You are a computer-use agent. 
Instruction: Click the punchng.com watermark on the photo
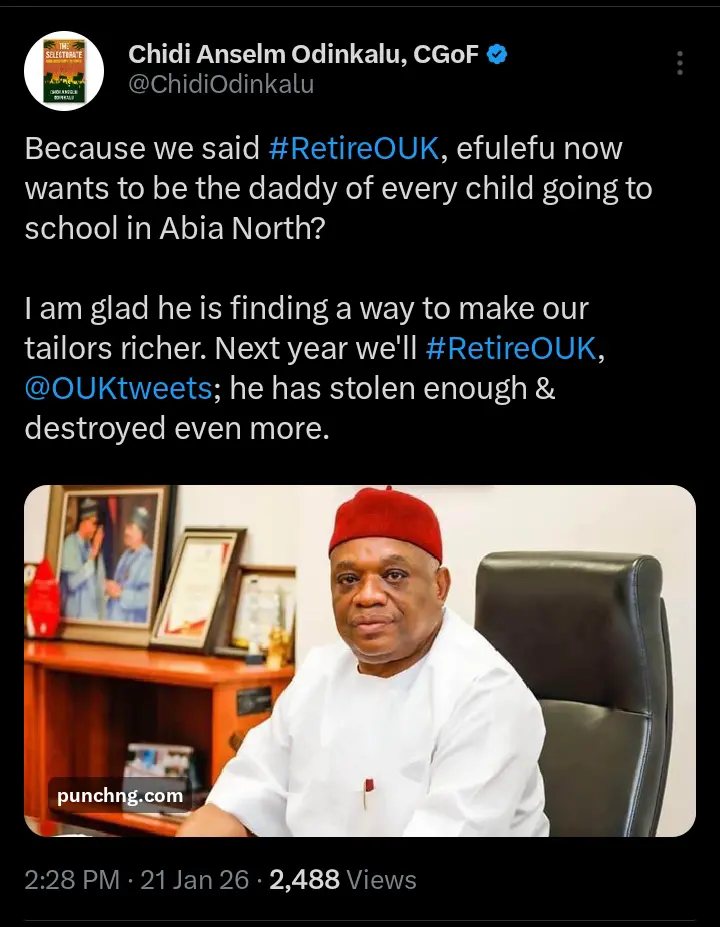pyautogui.click(x=120, y=796)
